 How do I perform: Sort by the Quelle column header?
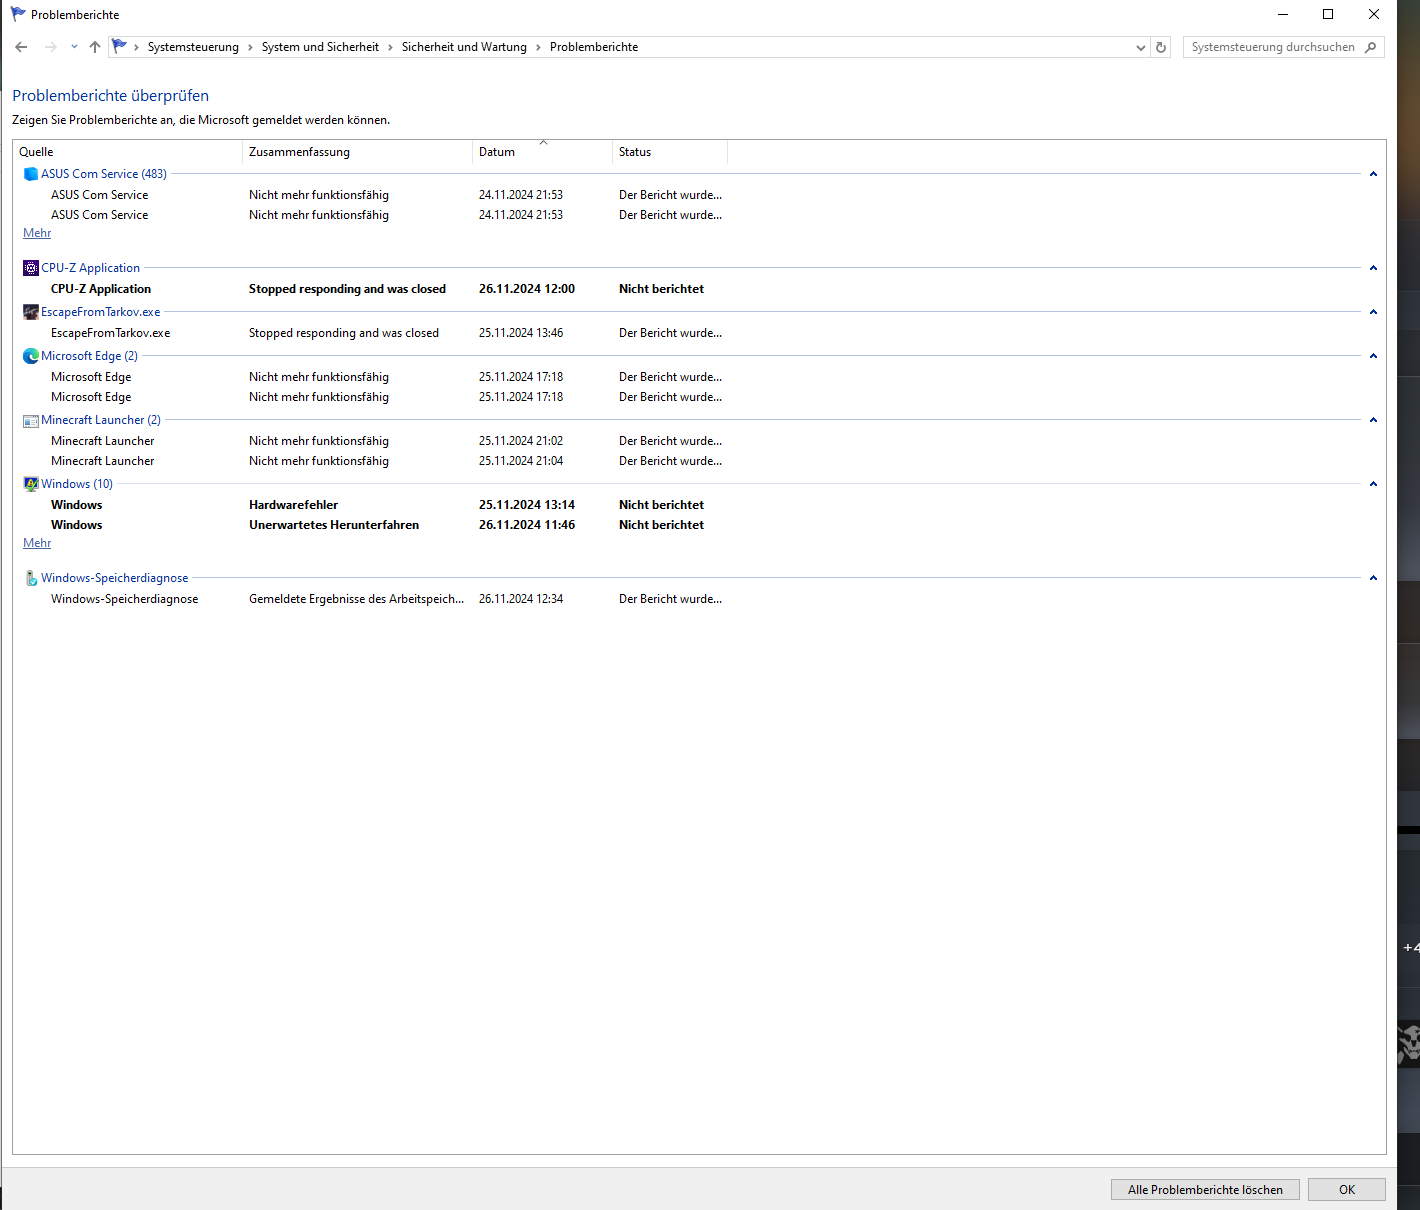click(x=128, y=152)
